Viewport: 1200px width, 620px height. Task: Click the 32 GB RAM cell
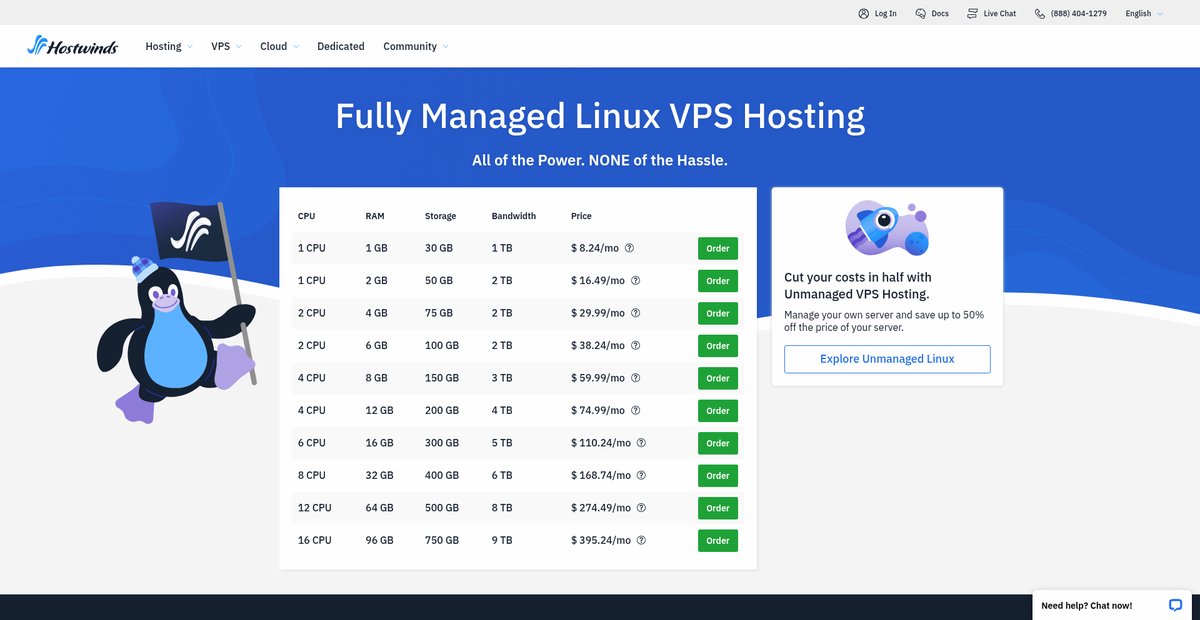[380, 475]
